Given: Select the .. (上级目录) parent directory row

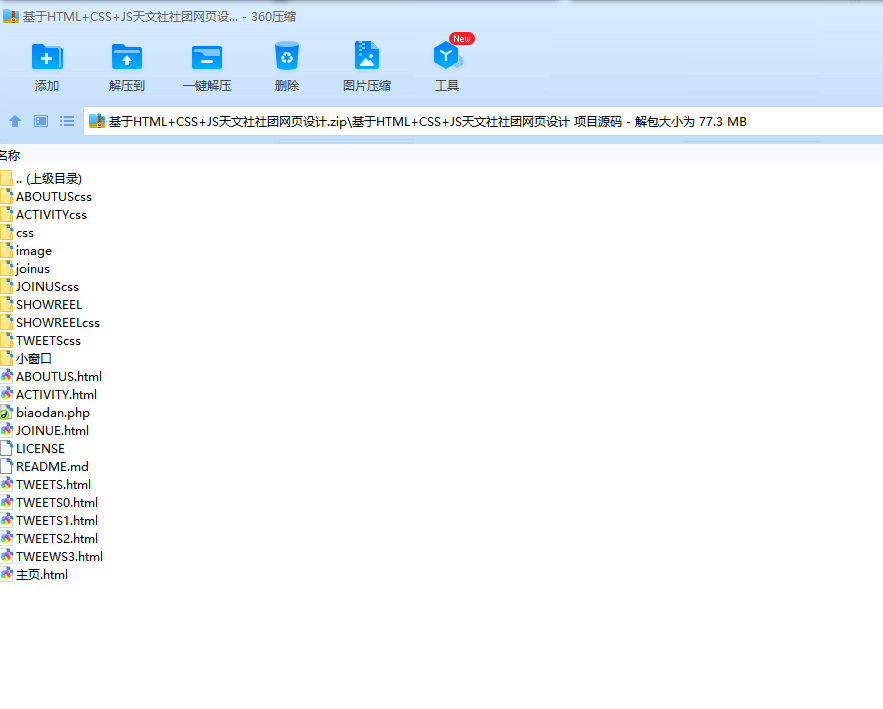Looking at the screenshot, I should tap(42, 179).
